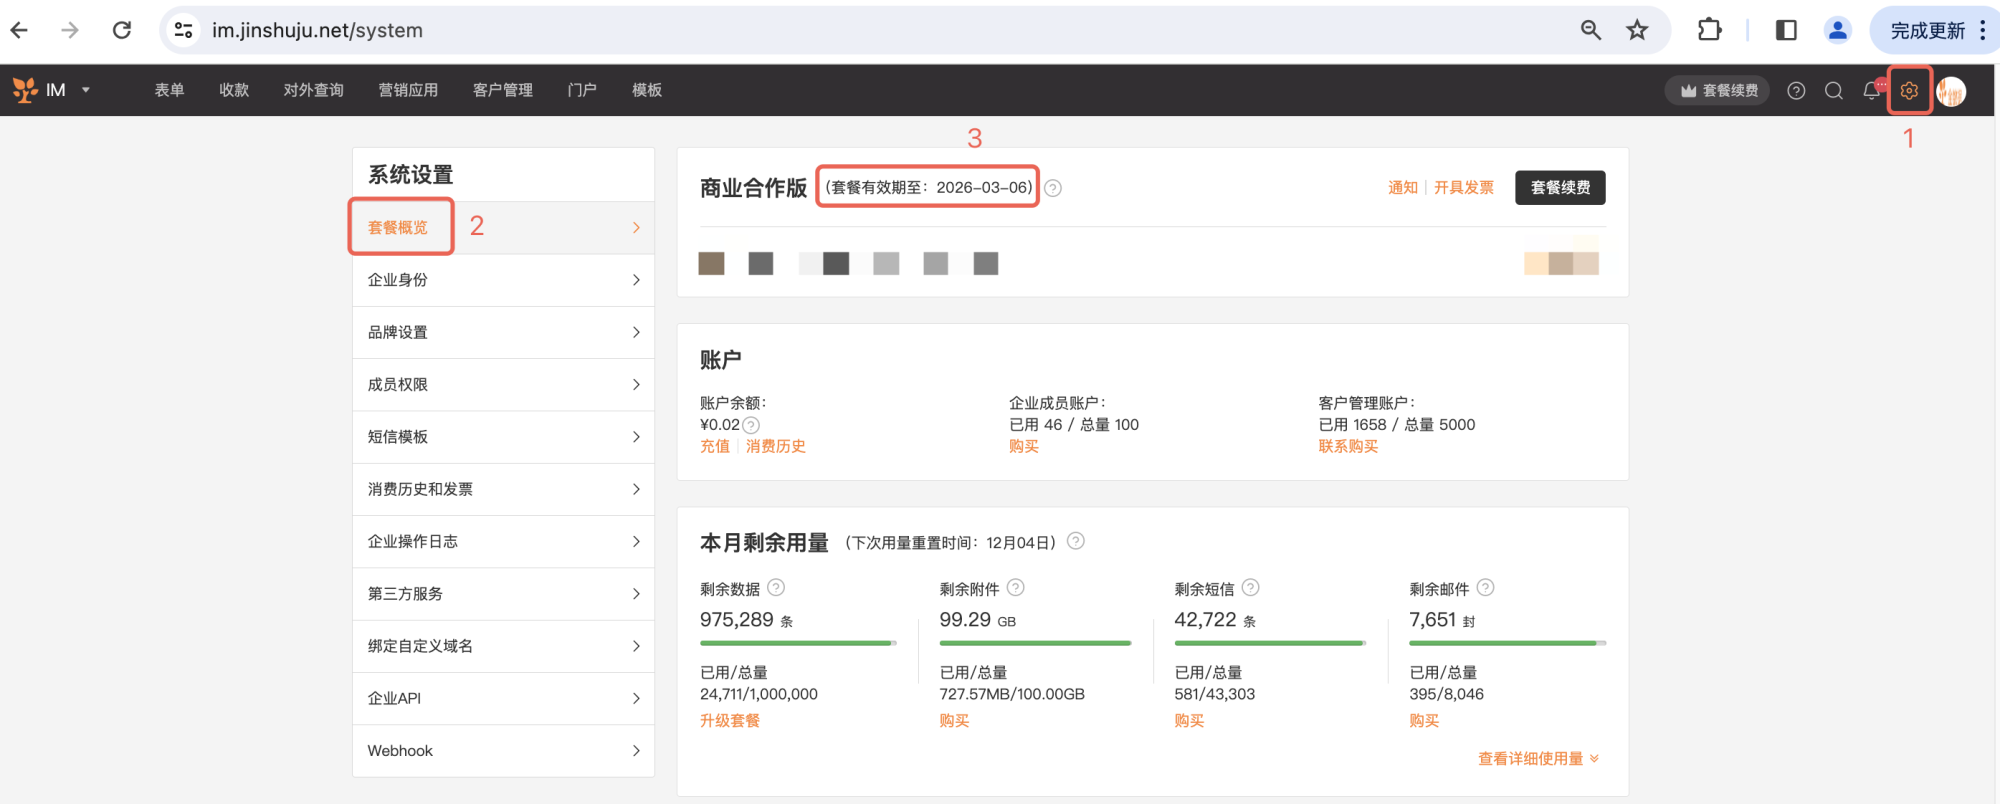2000x804 pixels.
Task: Click the 剩余邮件 progress bar
Action: pyautogui.click(x=1507, y=644)
